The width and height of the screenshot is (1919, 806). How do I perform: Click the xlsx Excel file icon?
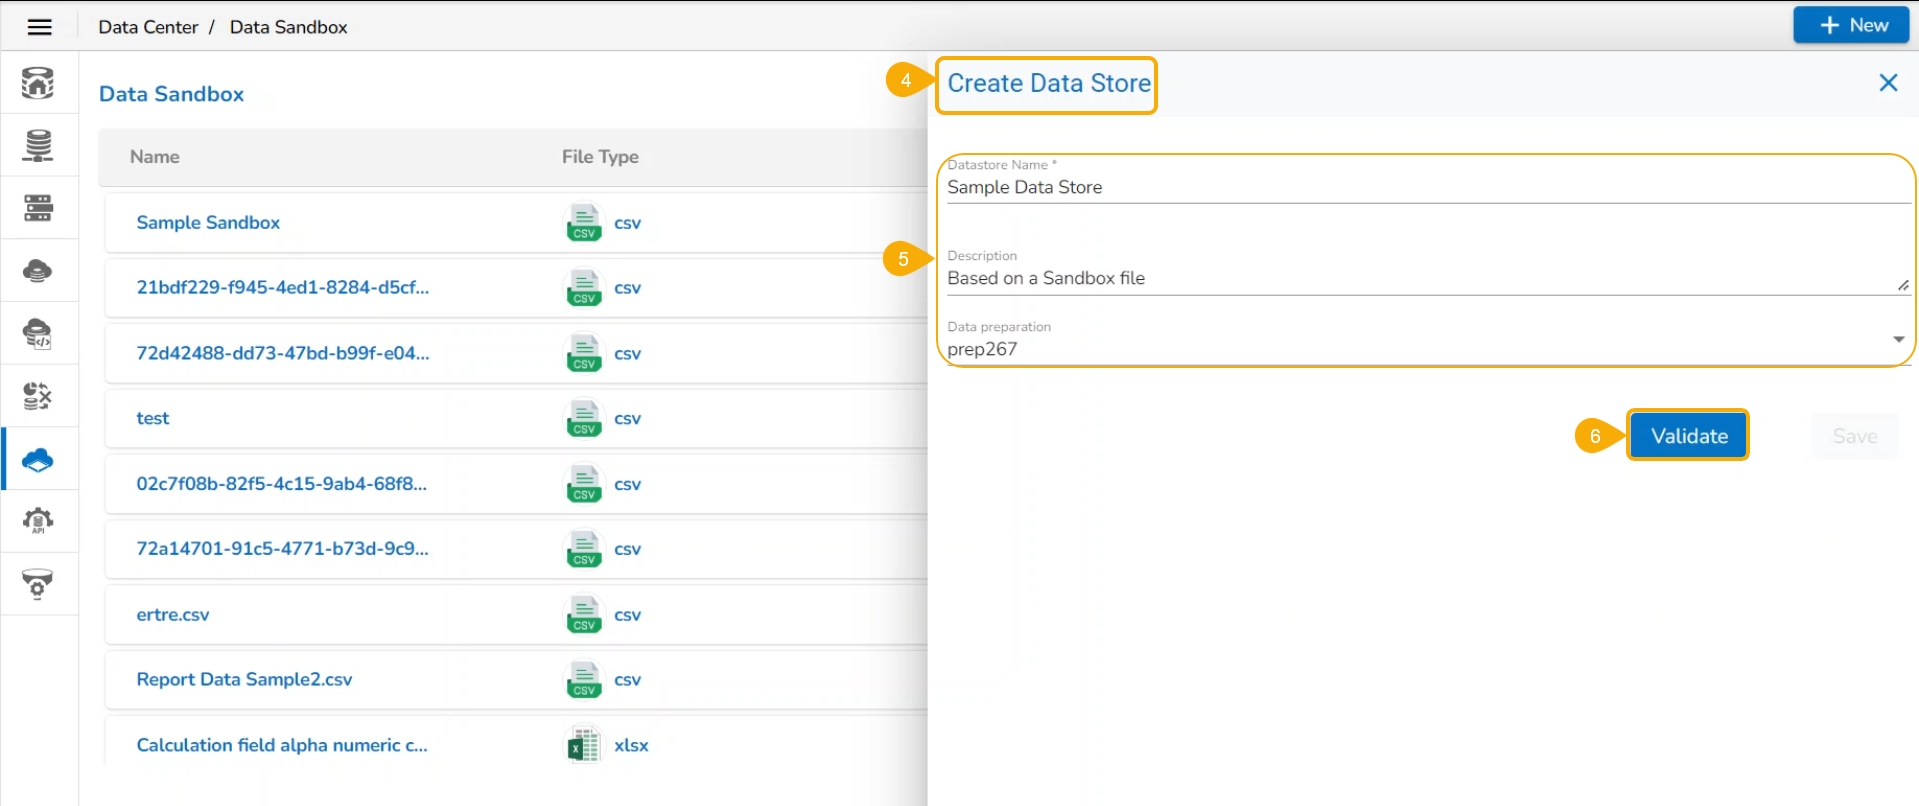click(x=584, y=745)
